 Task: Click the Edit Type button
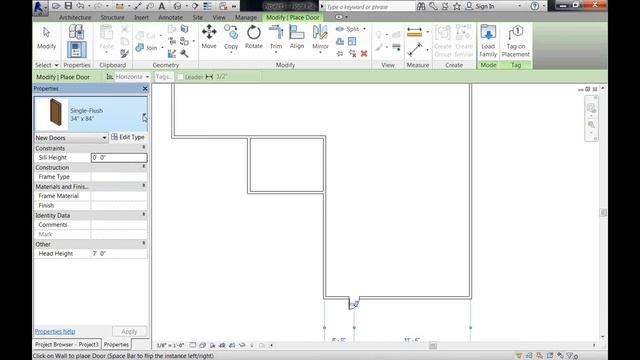coord(128,138)
